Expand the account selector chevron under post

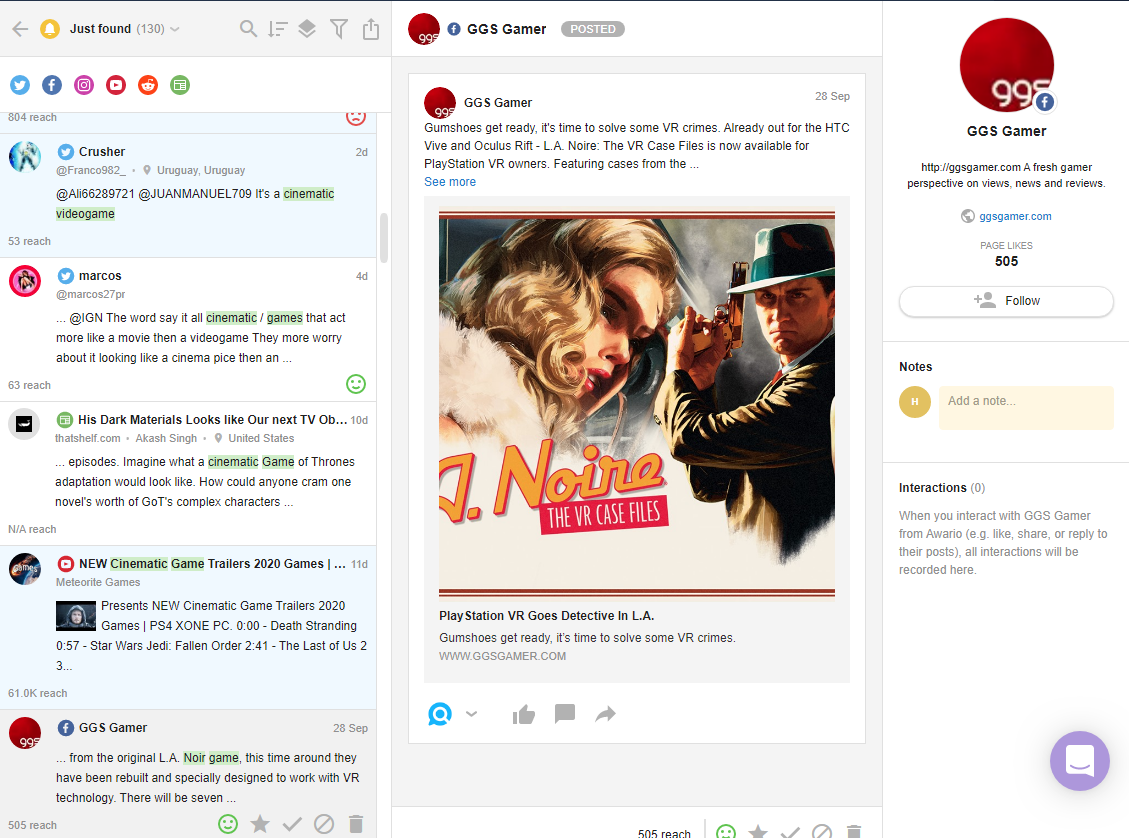coord(472,714)
